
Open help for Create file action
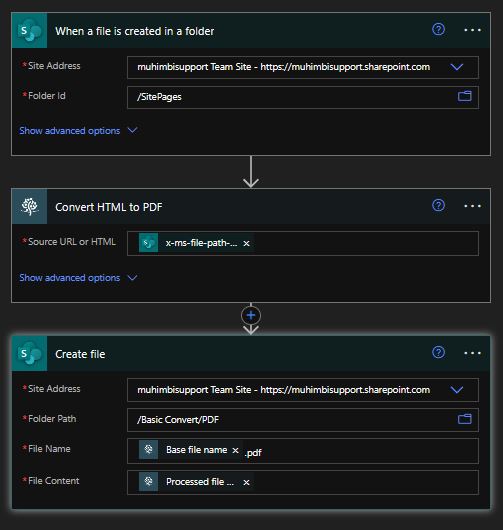[x=438, y=353]
